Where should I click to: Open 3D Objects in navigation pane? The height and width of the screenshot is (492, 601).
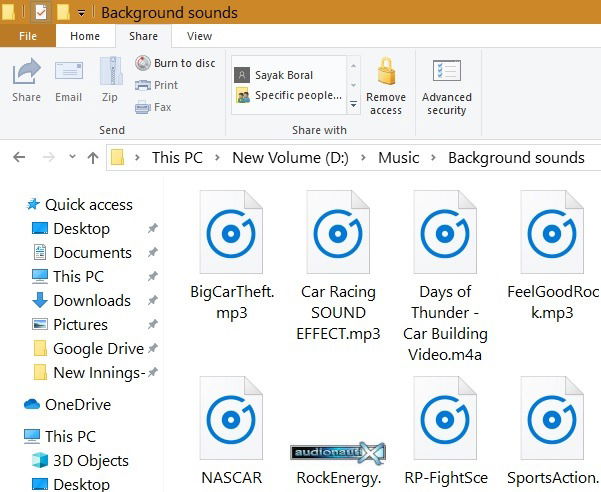(x=80, y=460)
